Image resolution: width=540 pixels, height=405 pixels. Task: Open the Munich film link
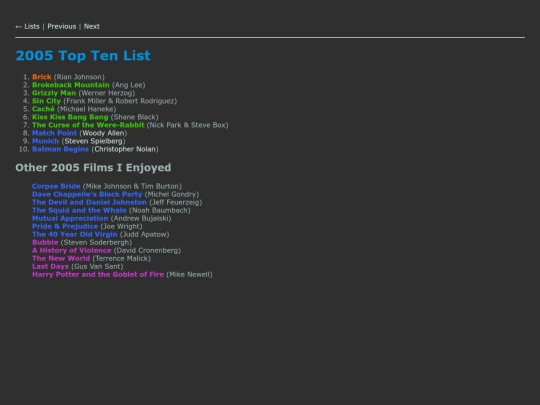point(45,141)
